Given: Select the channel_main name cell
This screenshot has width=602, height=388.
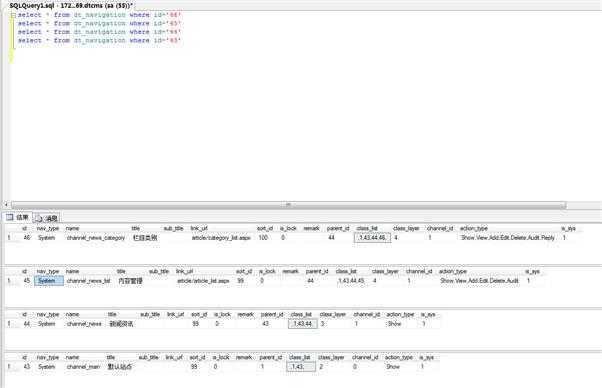Looking at the screenshot, I should [x=83, y=367].
